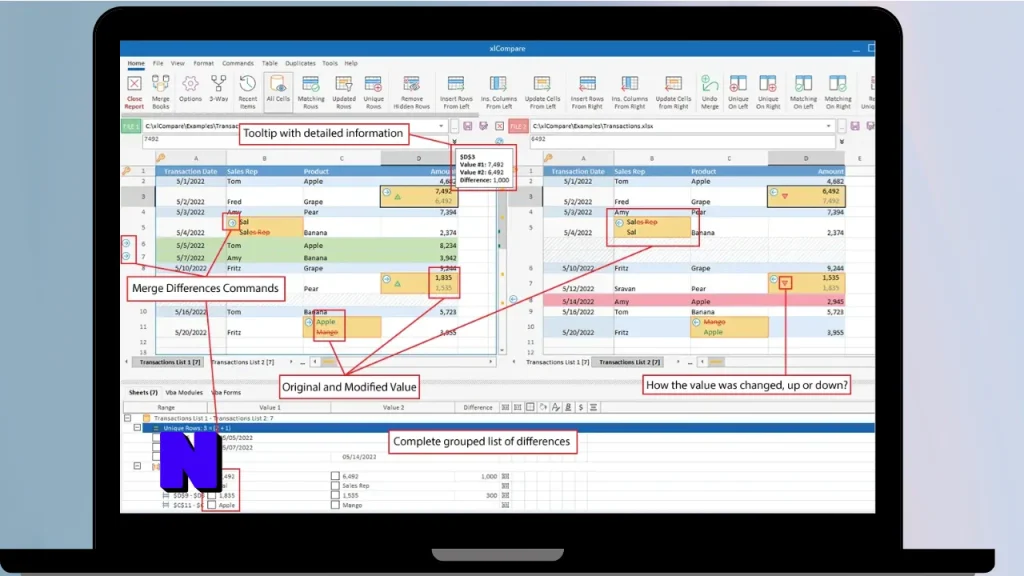Click the dollar sign icon in differences toolbar
This screenshot has height=576, width=1024.
(x=581, y=408)
